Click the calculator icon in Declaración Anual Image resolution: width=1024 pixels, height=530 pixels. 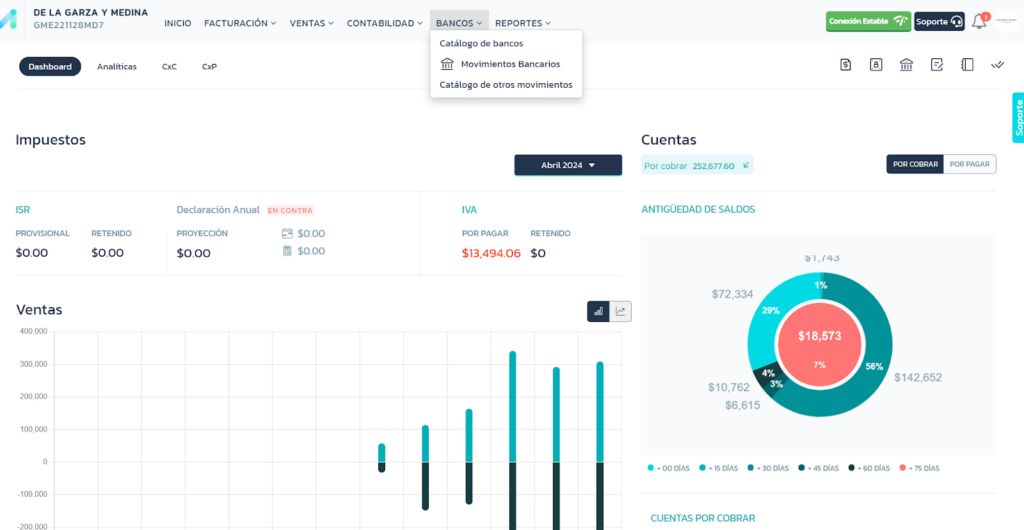tap(287, 251)
